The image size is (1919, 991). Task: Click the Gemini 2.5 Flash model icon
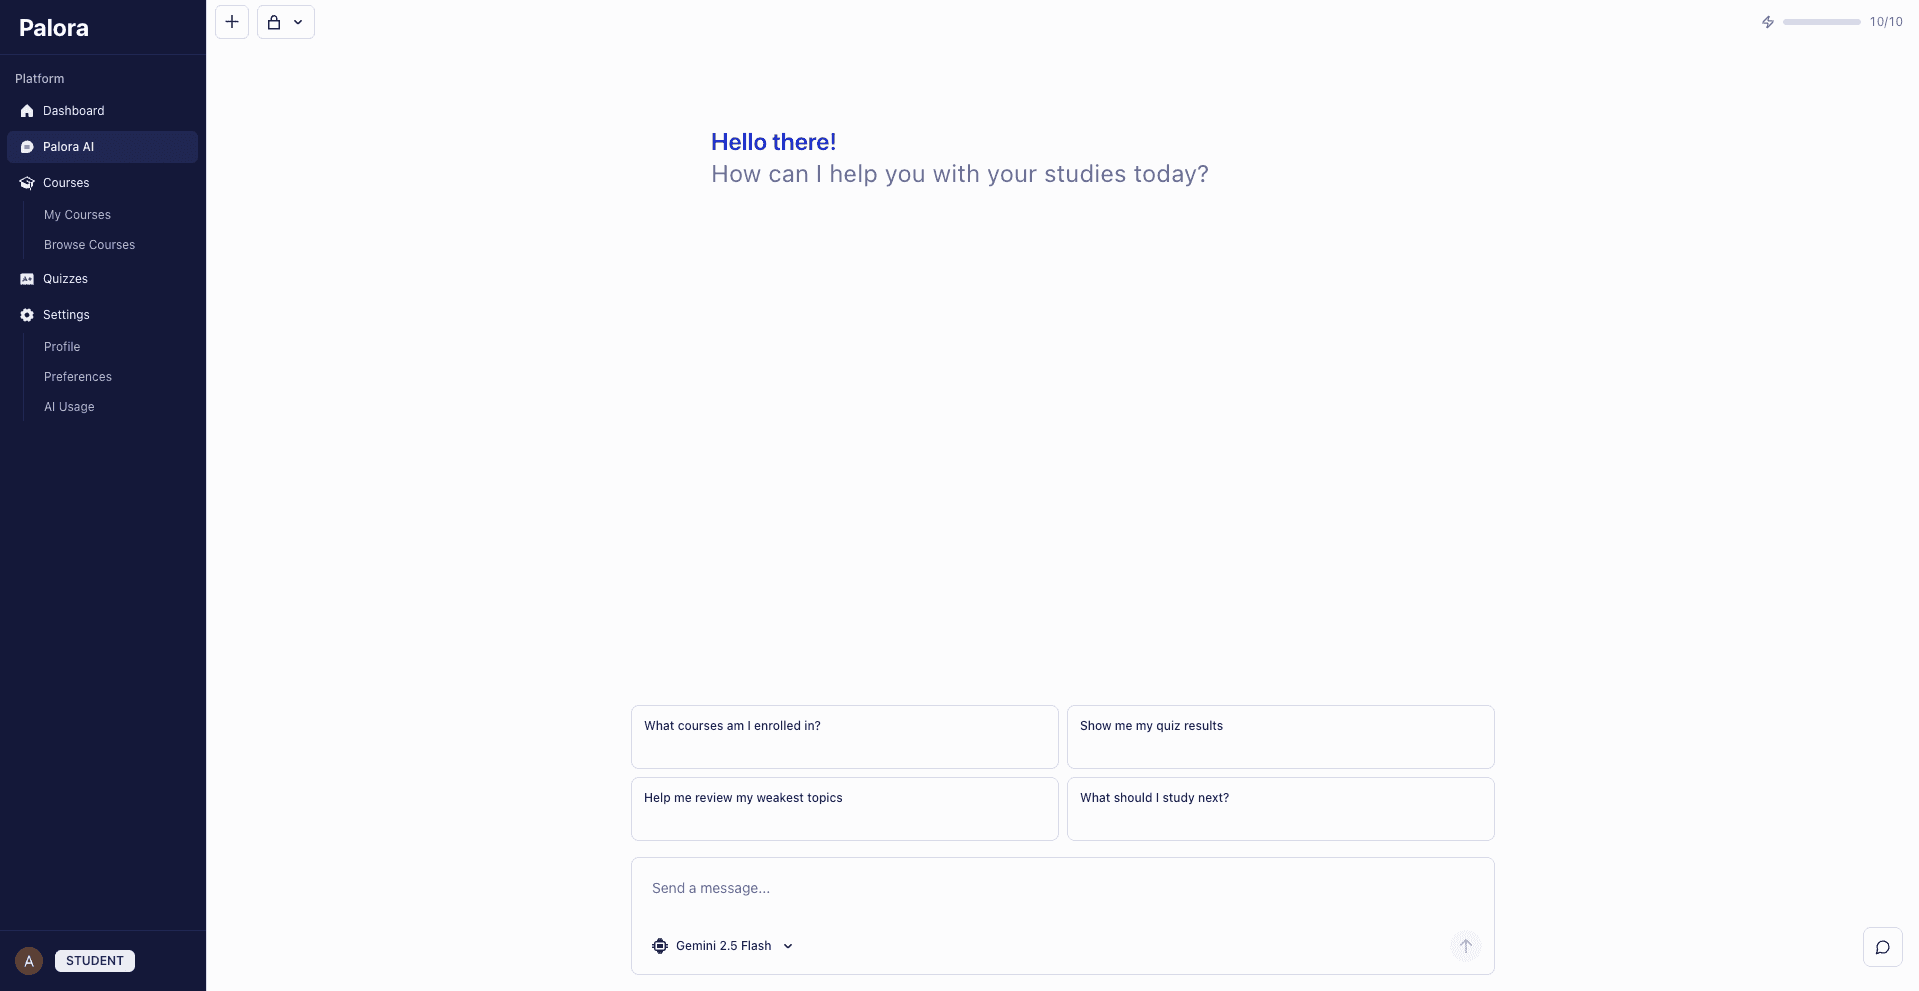(660, 945)
